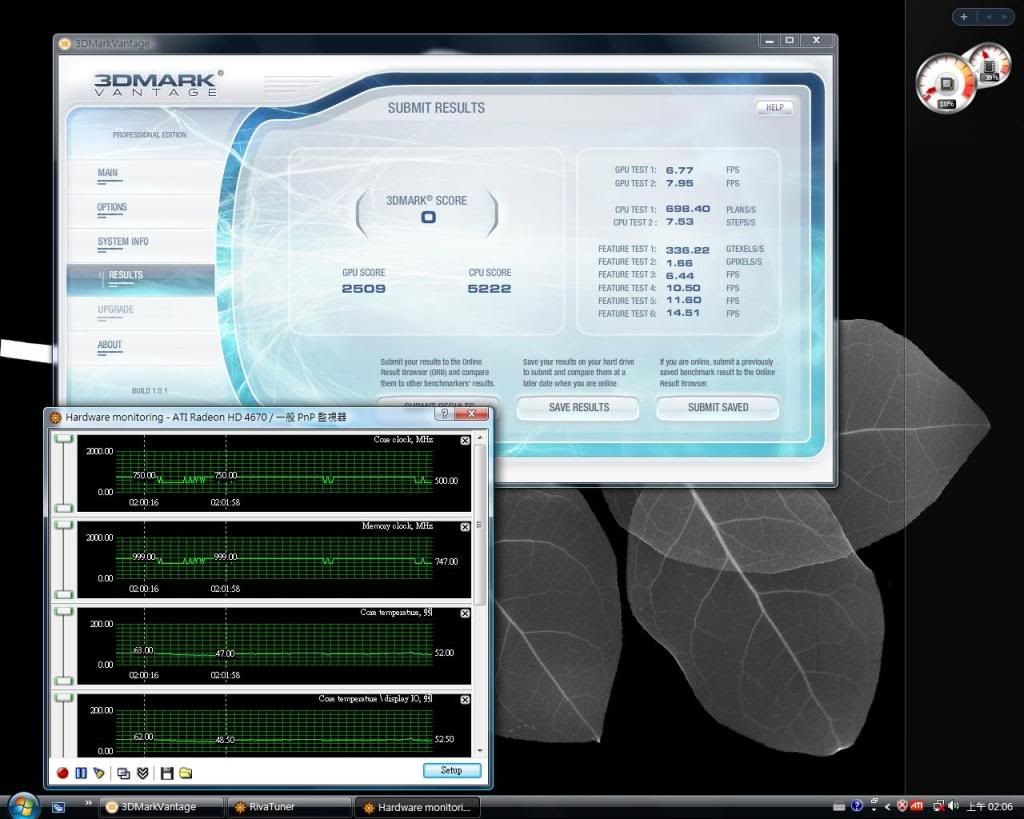This screenshot has height=819, width=1024.
Task: Click the Setup button in Hardware monitoring
Action: click(x=451, y=771)
